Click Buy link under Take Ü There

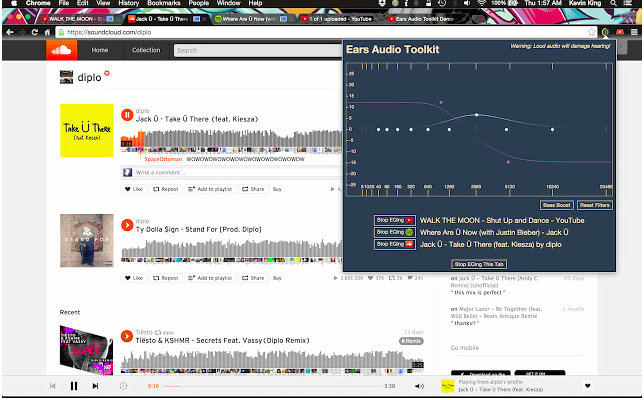(277, 189)
